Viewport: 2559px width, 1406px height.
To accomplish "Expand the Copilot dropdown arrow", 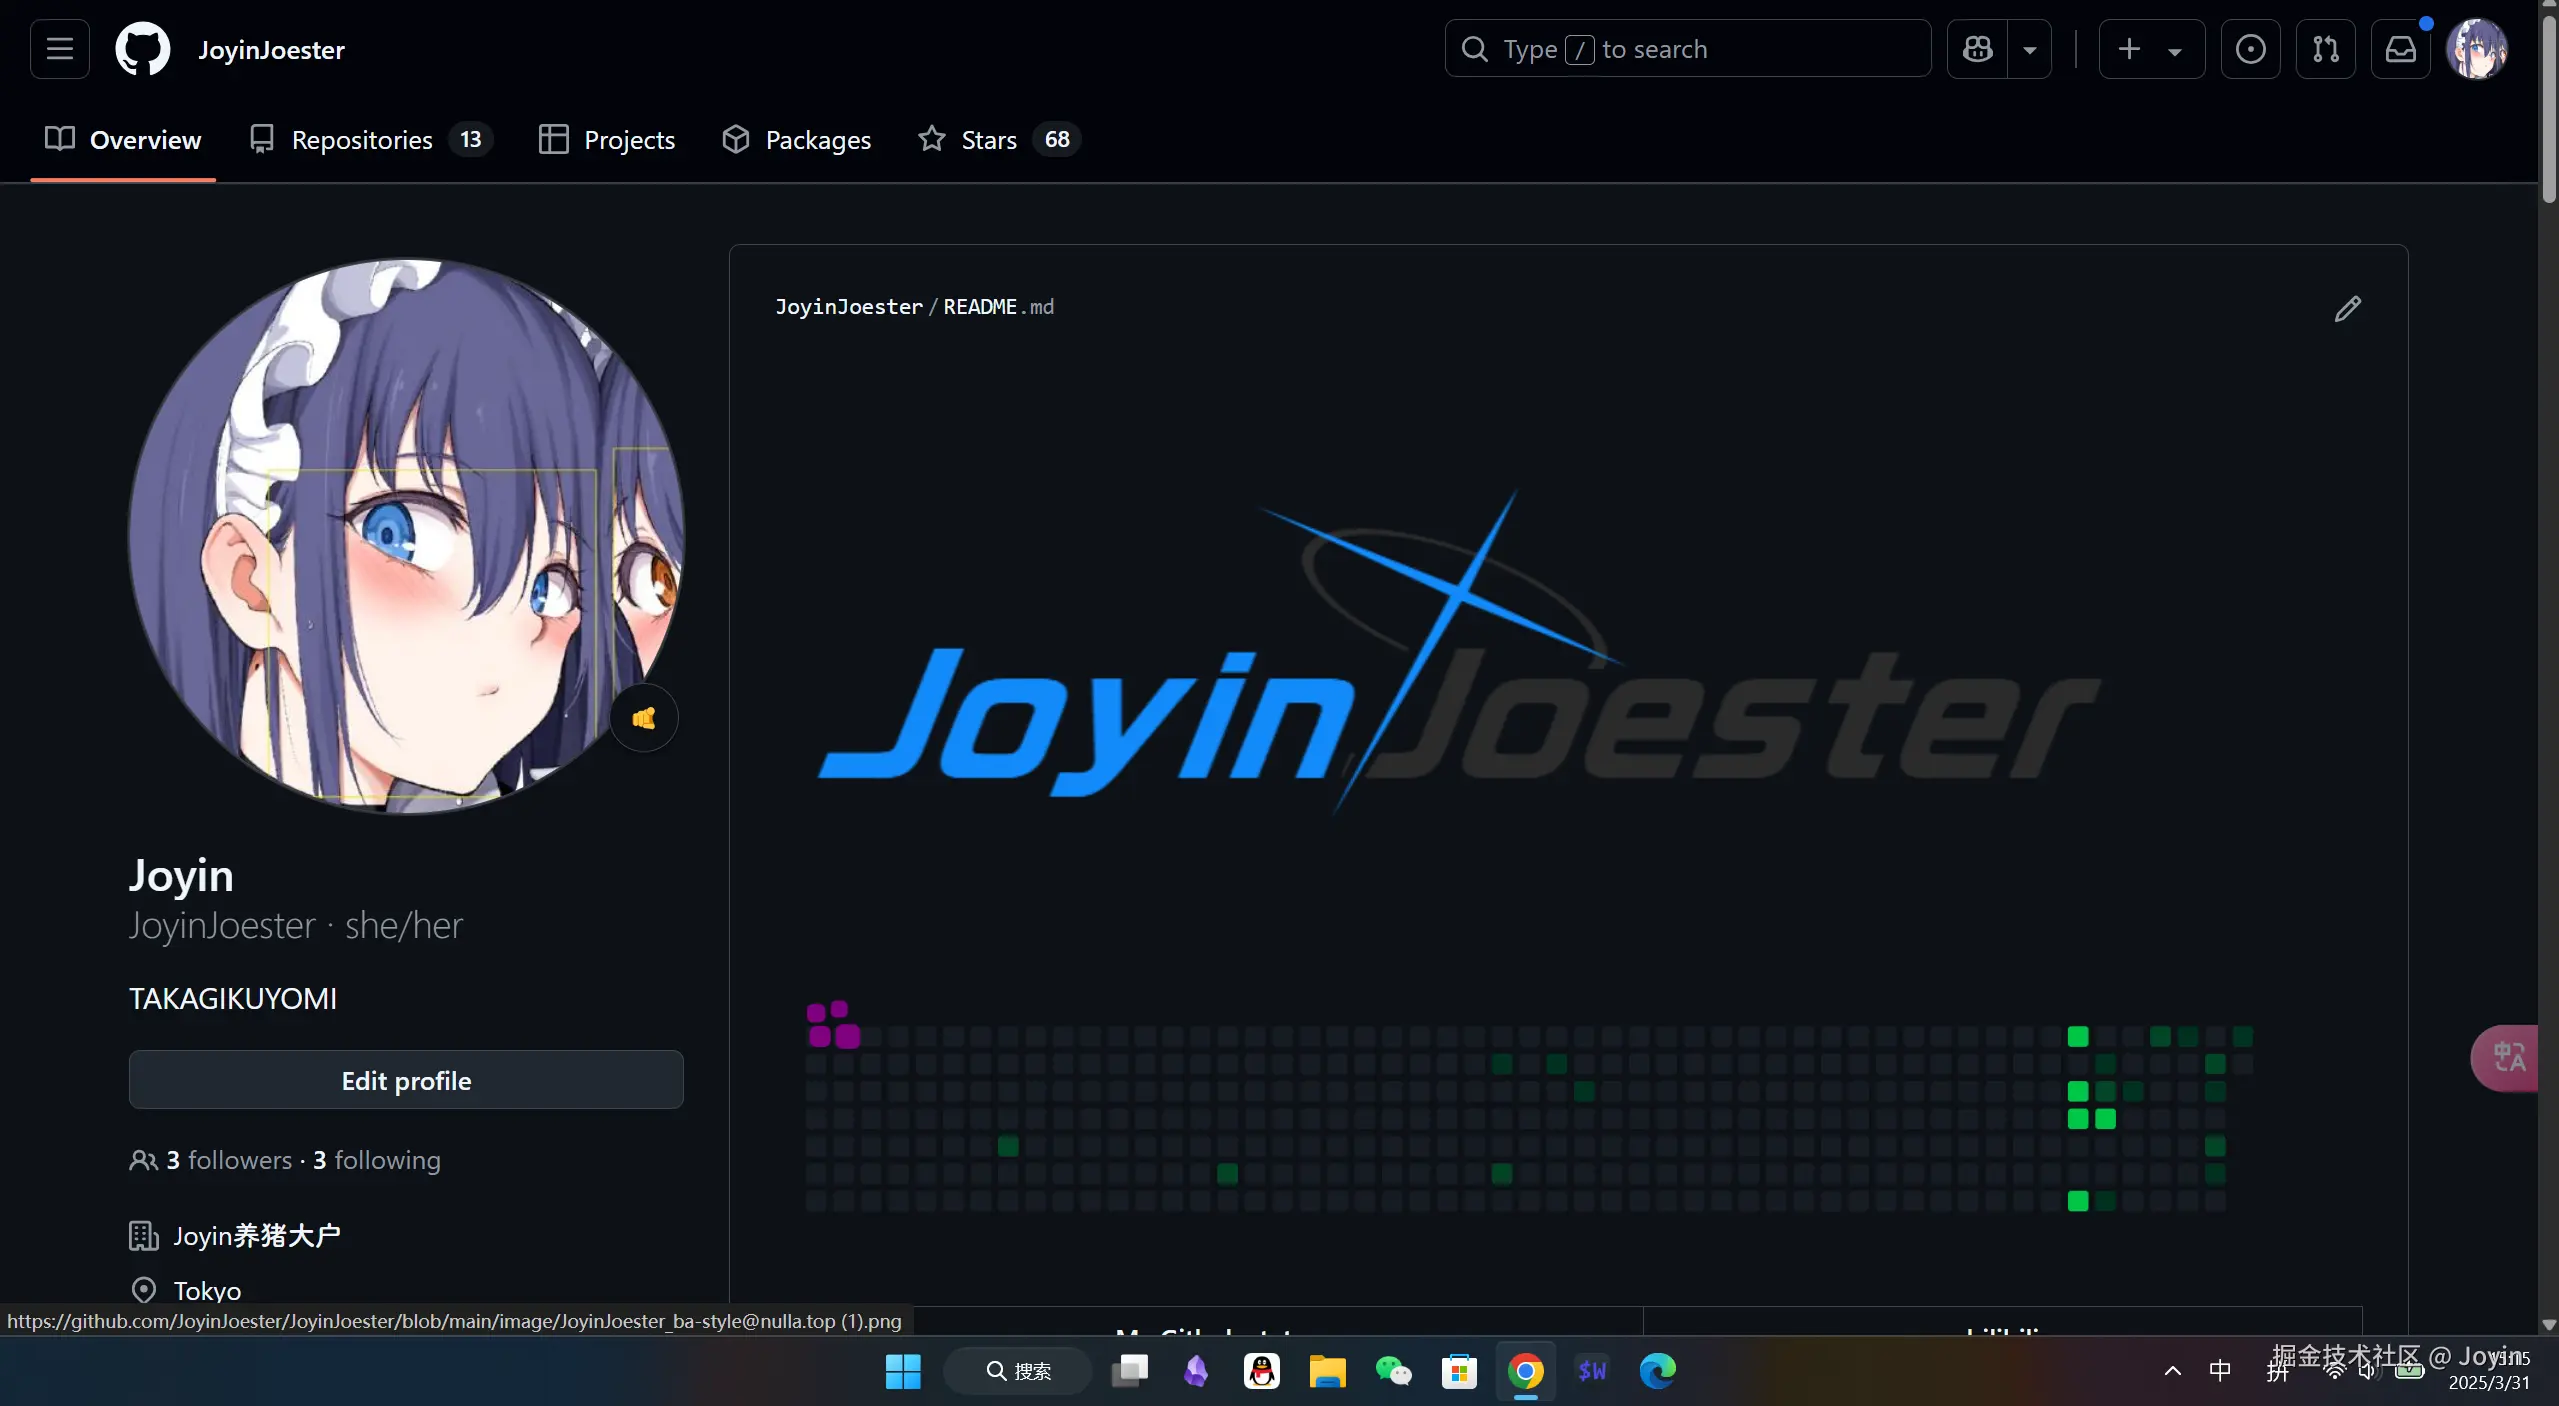I will tap(2029, 49).
